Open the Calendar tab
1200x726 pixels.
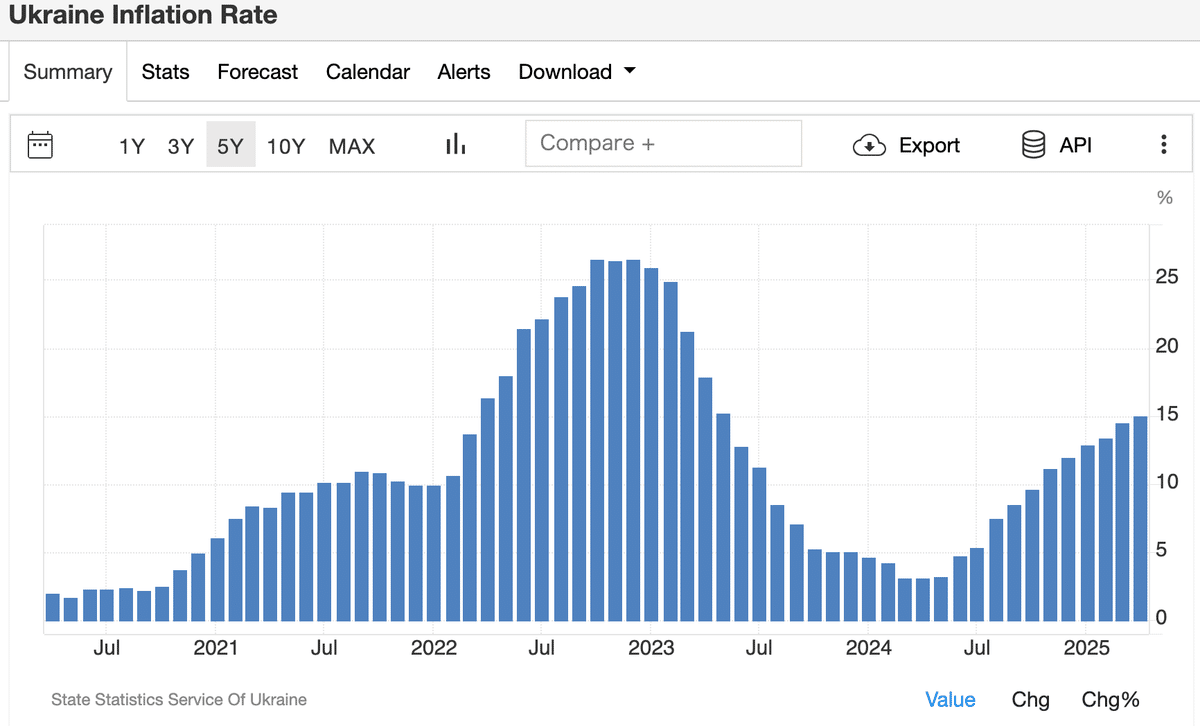368,72
